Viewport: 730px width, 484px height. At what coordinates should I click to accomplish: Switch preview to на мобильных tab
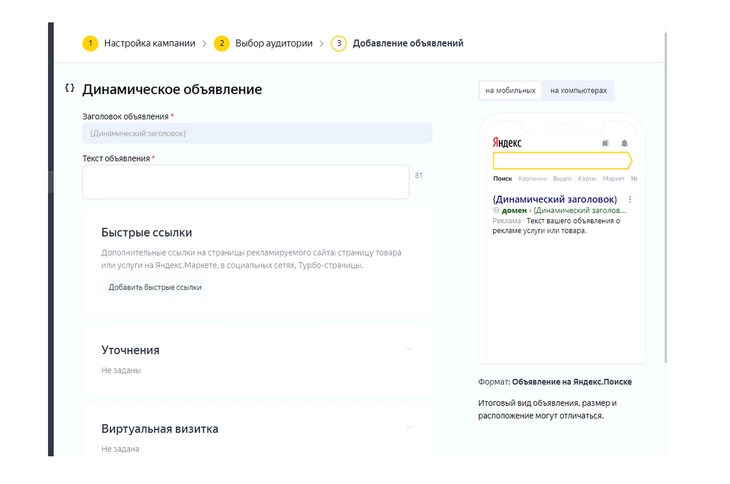[x=510, y=90]
